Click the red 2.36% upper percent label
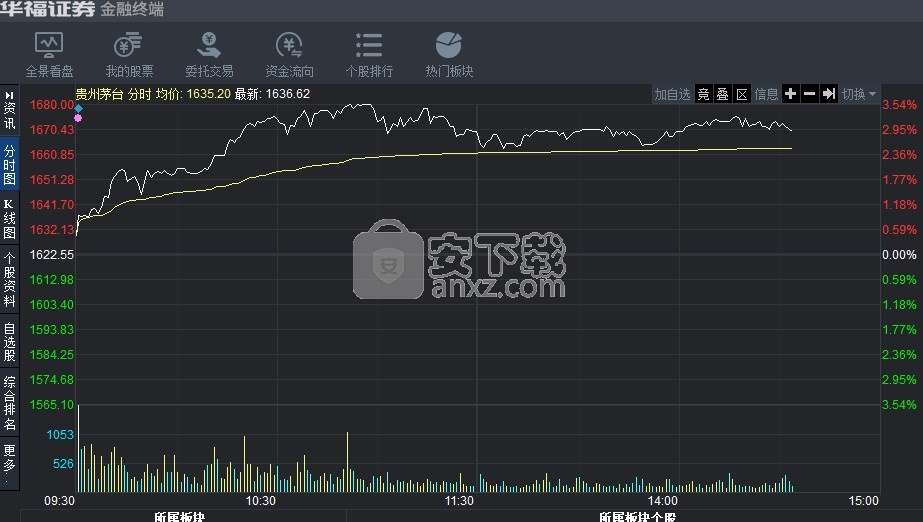This screenshot has width=923, height=522. [899, 155]
